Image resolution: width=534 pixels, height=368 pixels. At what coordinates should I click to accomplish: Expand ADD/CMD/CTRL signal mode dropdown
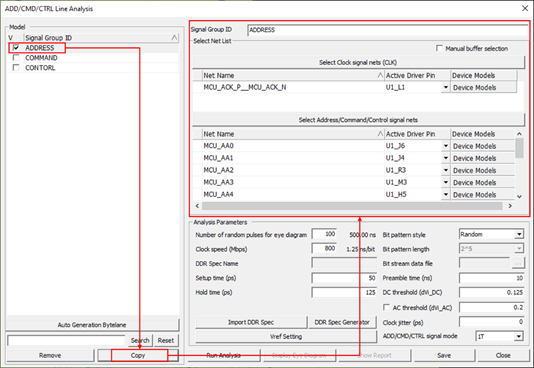pos(518,336)
